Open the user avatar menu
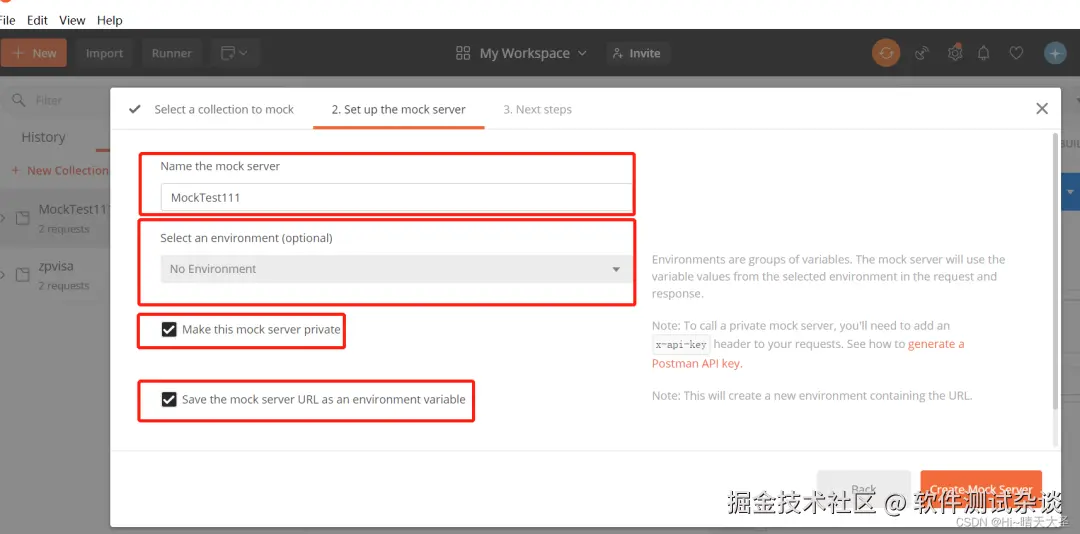The width and height of the screenshot is (1080, 534). pyautogui.click(x=1055, y=53)
